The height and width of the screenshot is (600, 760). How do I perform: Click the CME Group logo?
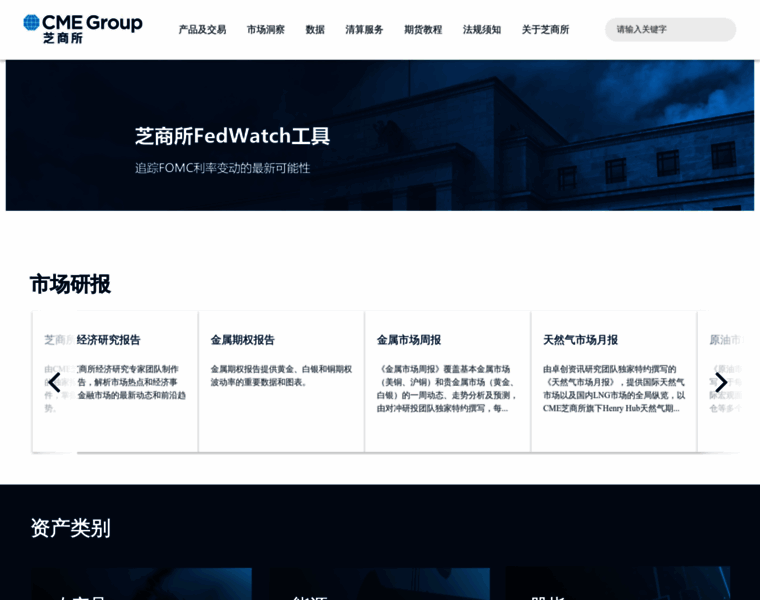point(83,29)
